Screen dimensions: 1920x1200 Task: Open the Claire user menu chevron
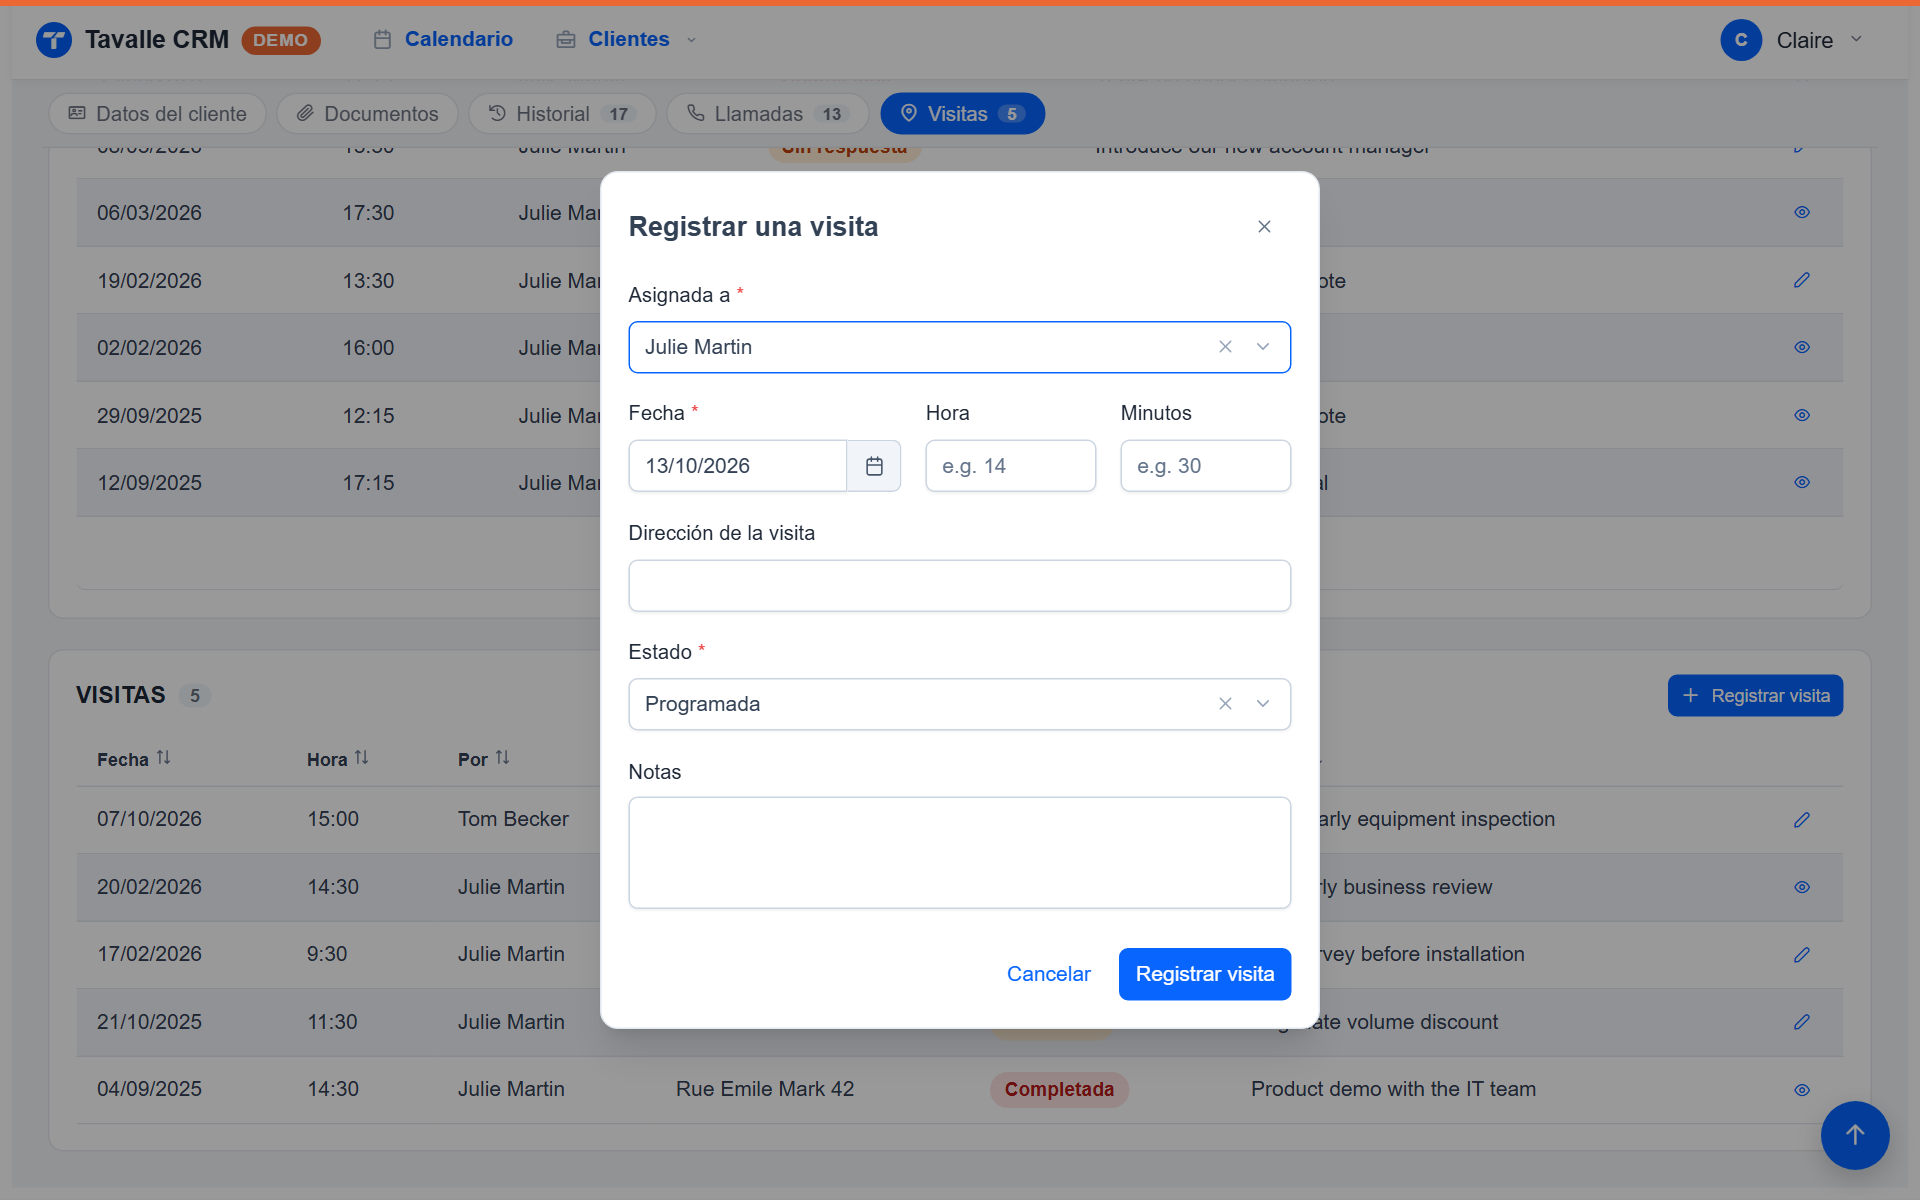tap(1856, 39)
